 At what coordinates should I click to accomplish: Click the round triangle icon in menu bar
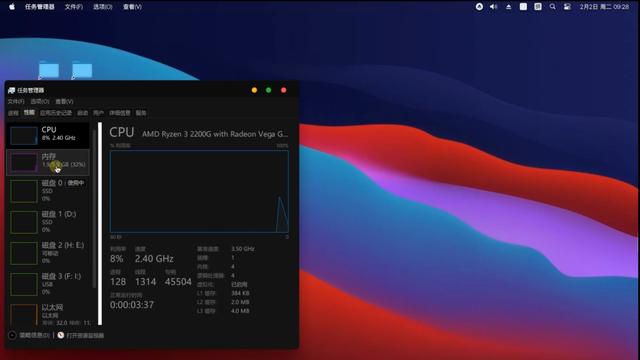[479, 7]
